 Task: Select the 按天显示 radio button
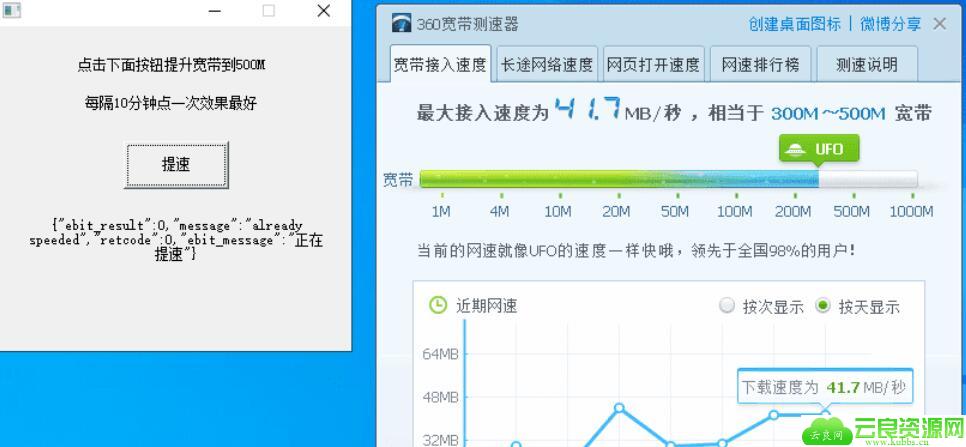pyautogui.click(x=823, y=306)
